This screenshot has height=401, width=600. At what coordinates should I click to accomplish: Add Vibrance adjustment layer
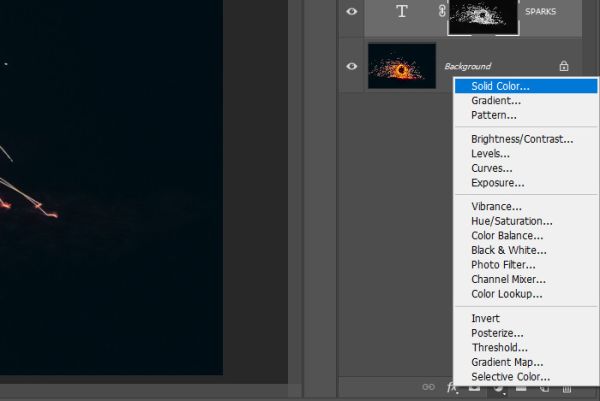coord(526,206)
